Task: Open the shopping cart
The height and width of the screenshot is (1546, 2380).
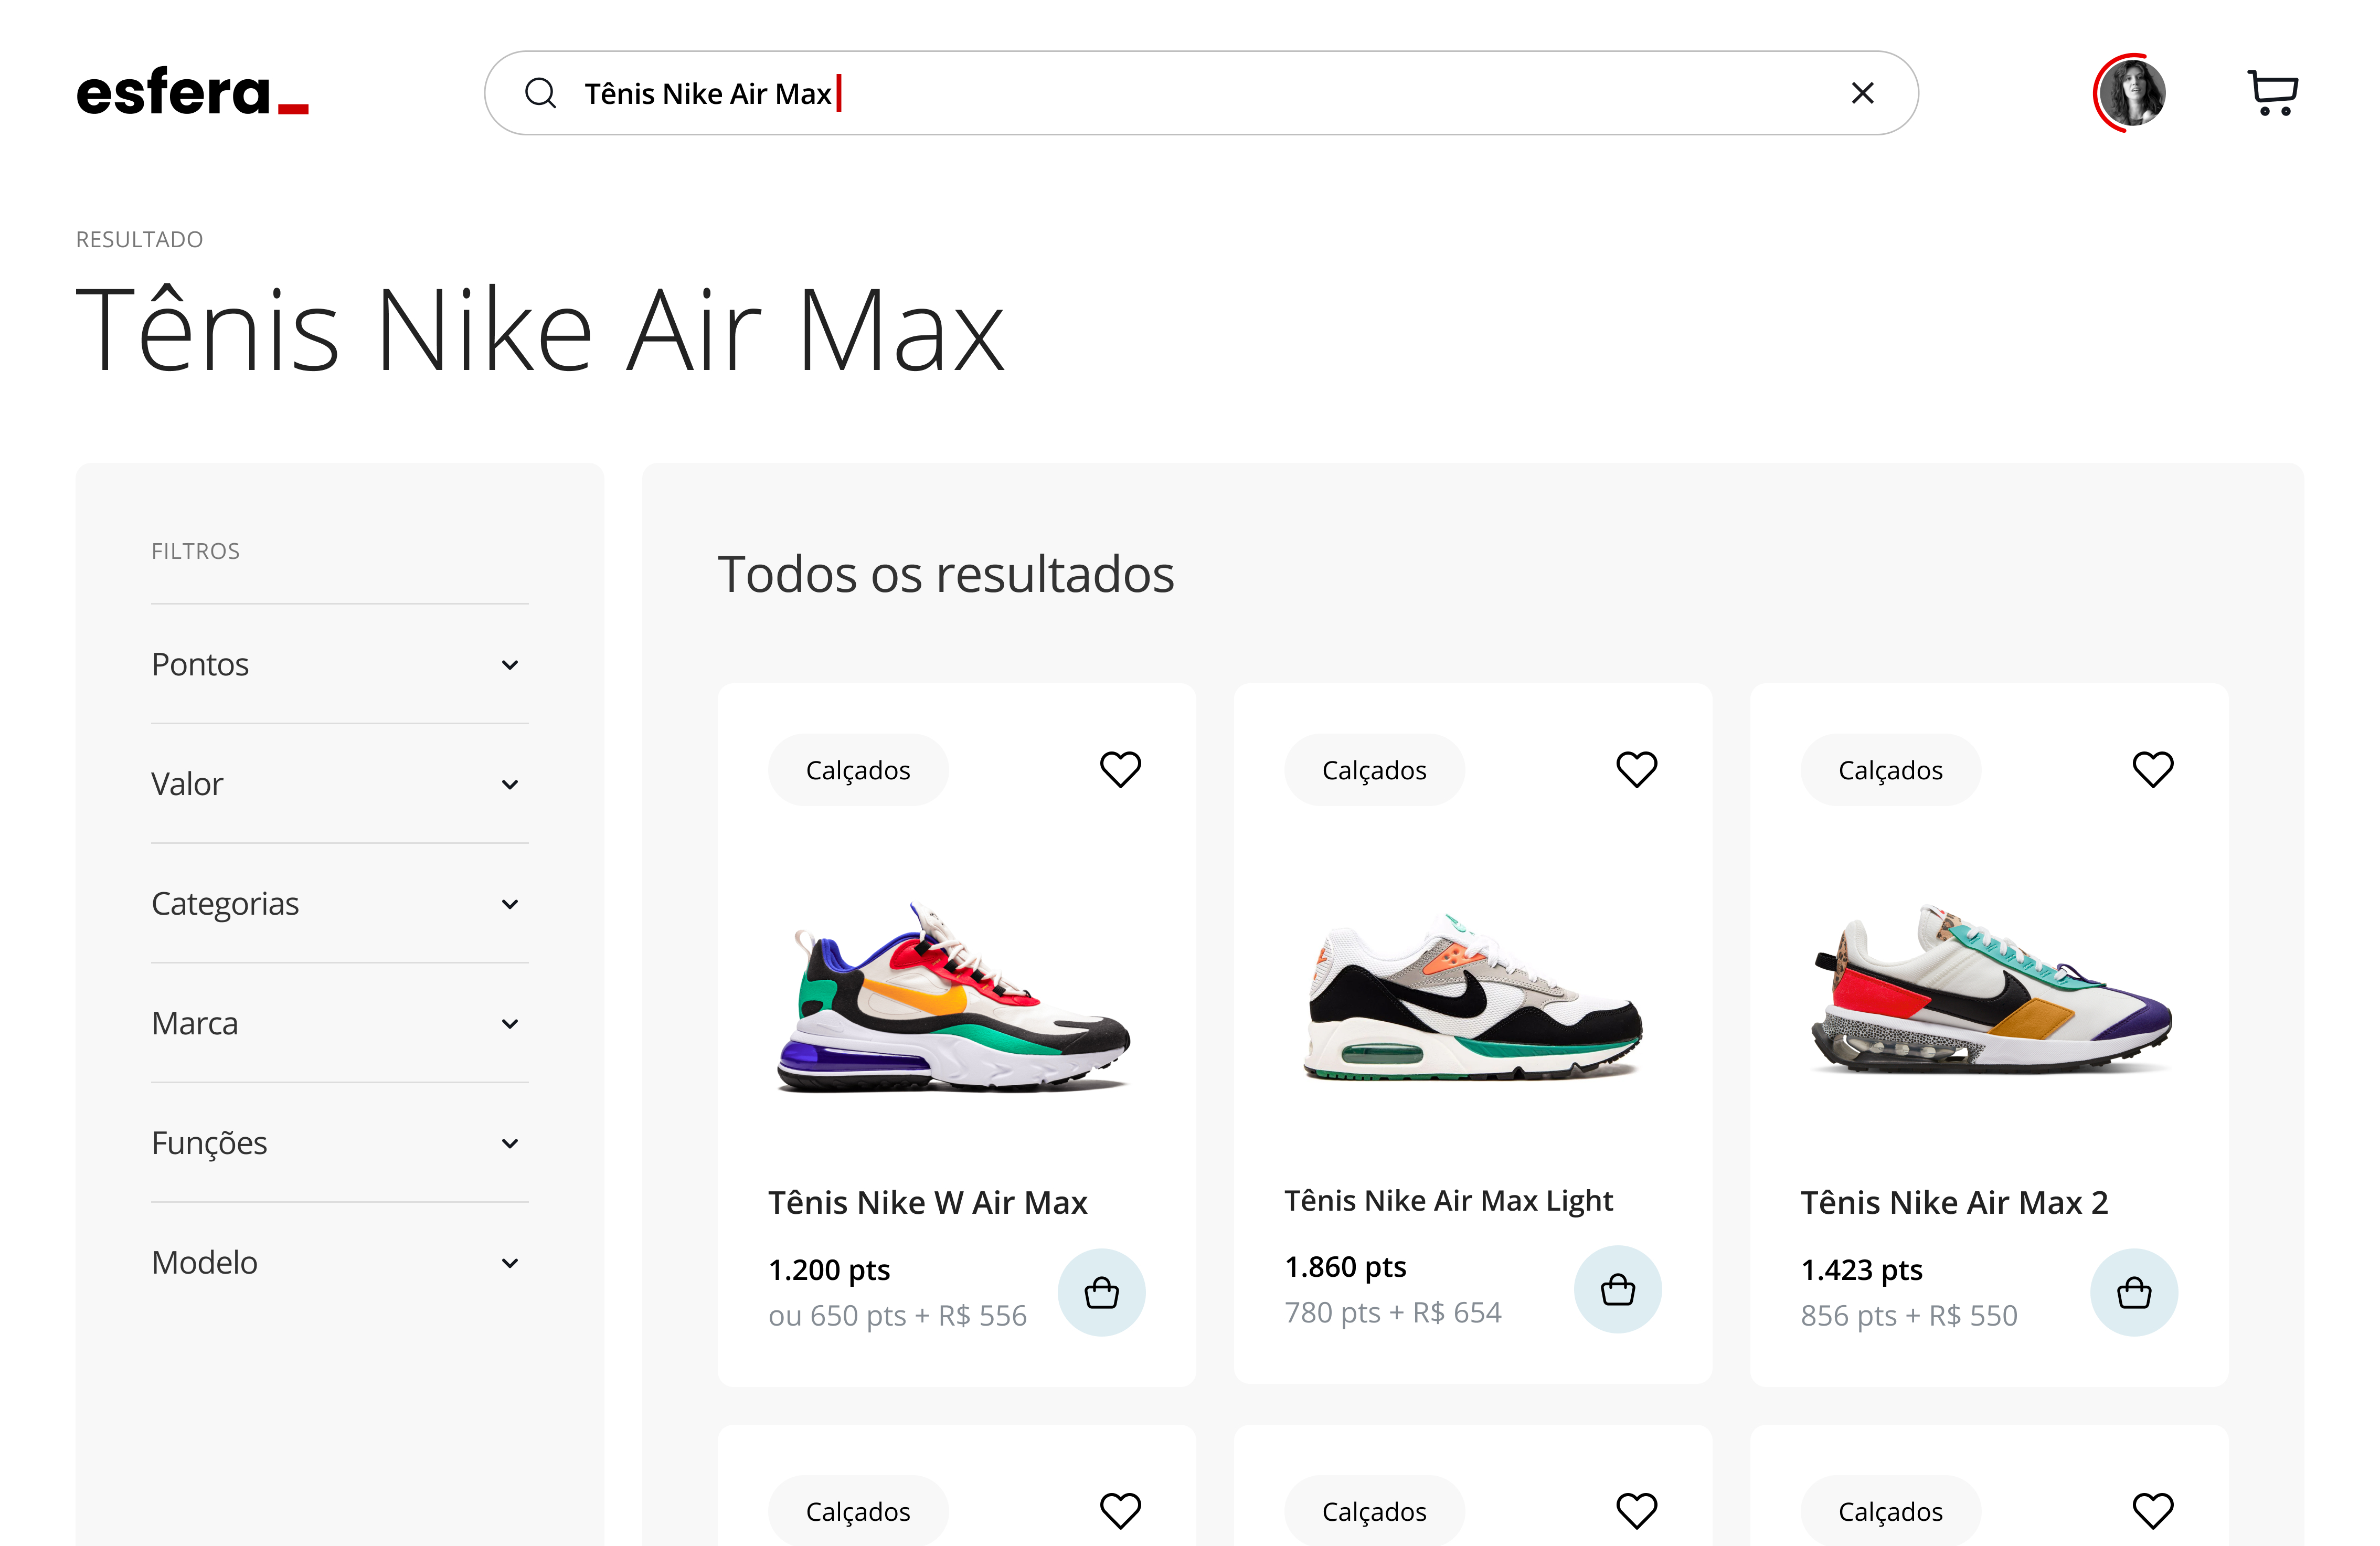Action: pos(2272,93)
